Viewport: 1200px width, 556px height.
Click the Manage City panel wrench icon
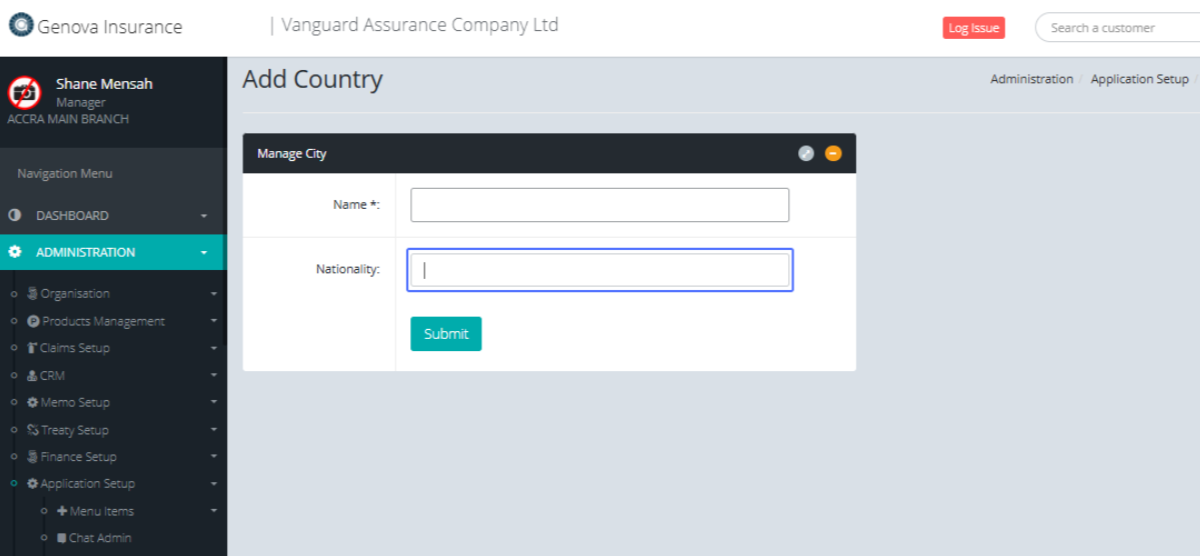[806, 153]
